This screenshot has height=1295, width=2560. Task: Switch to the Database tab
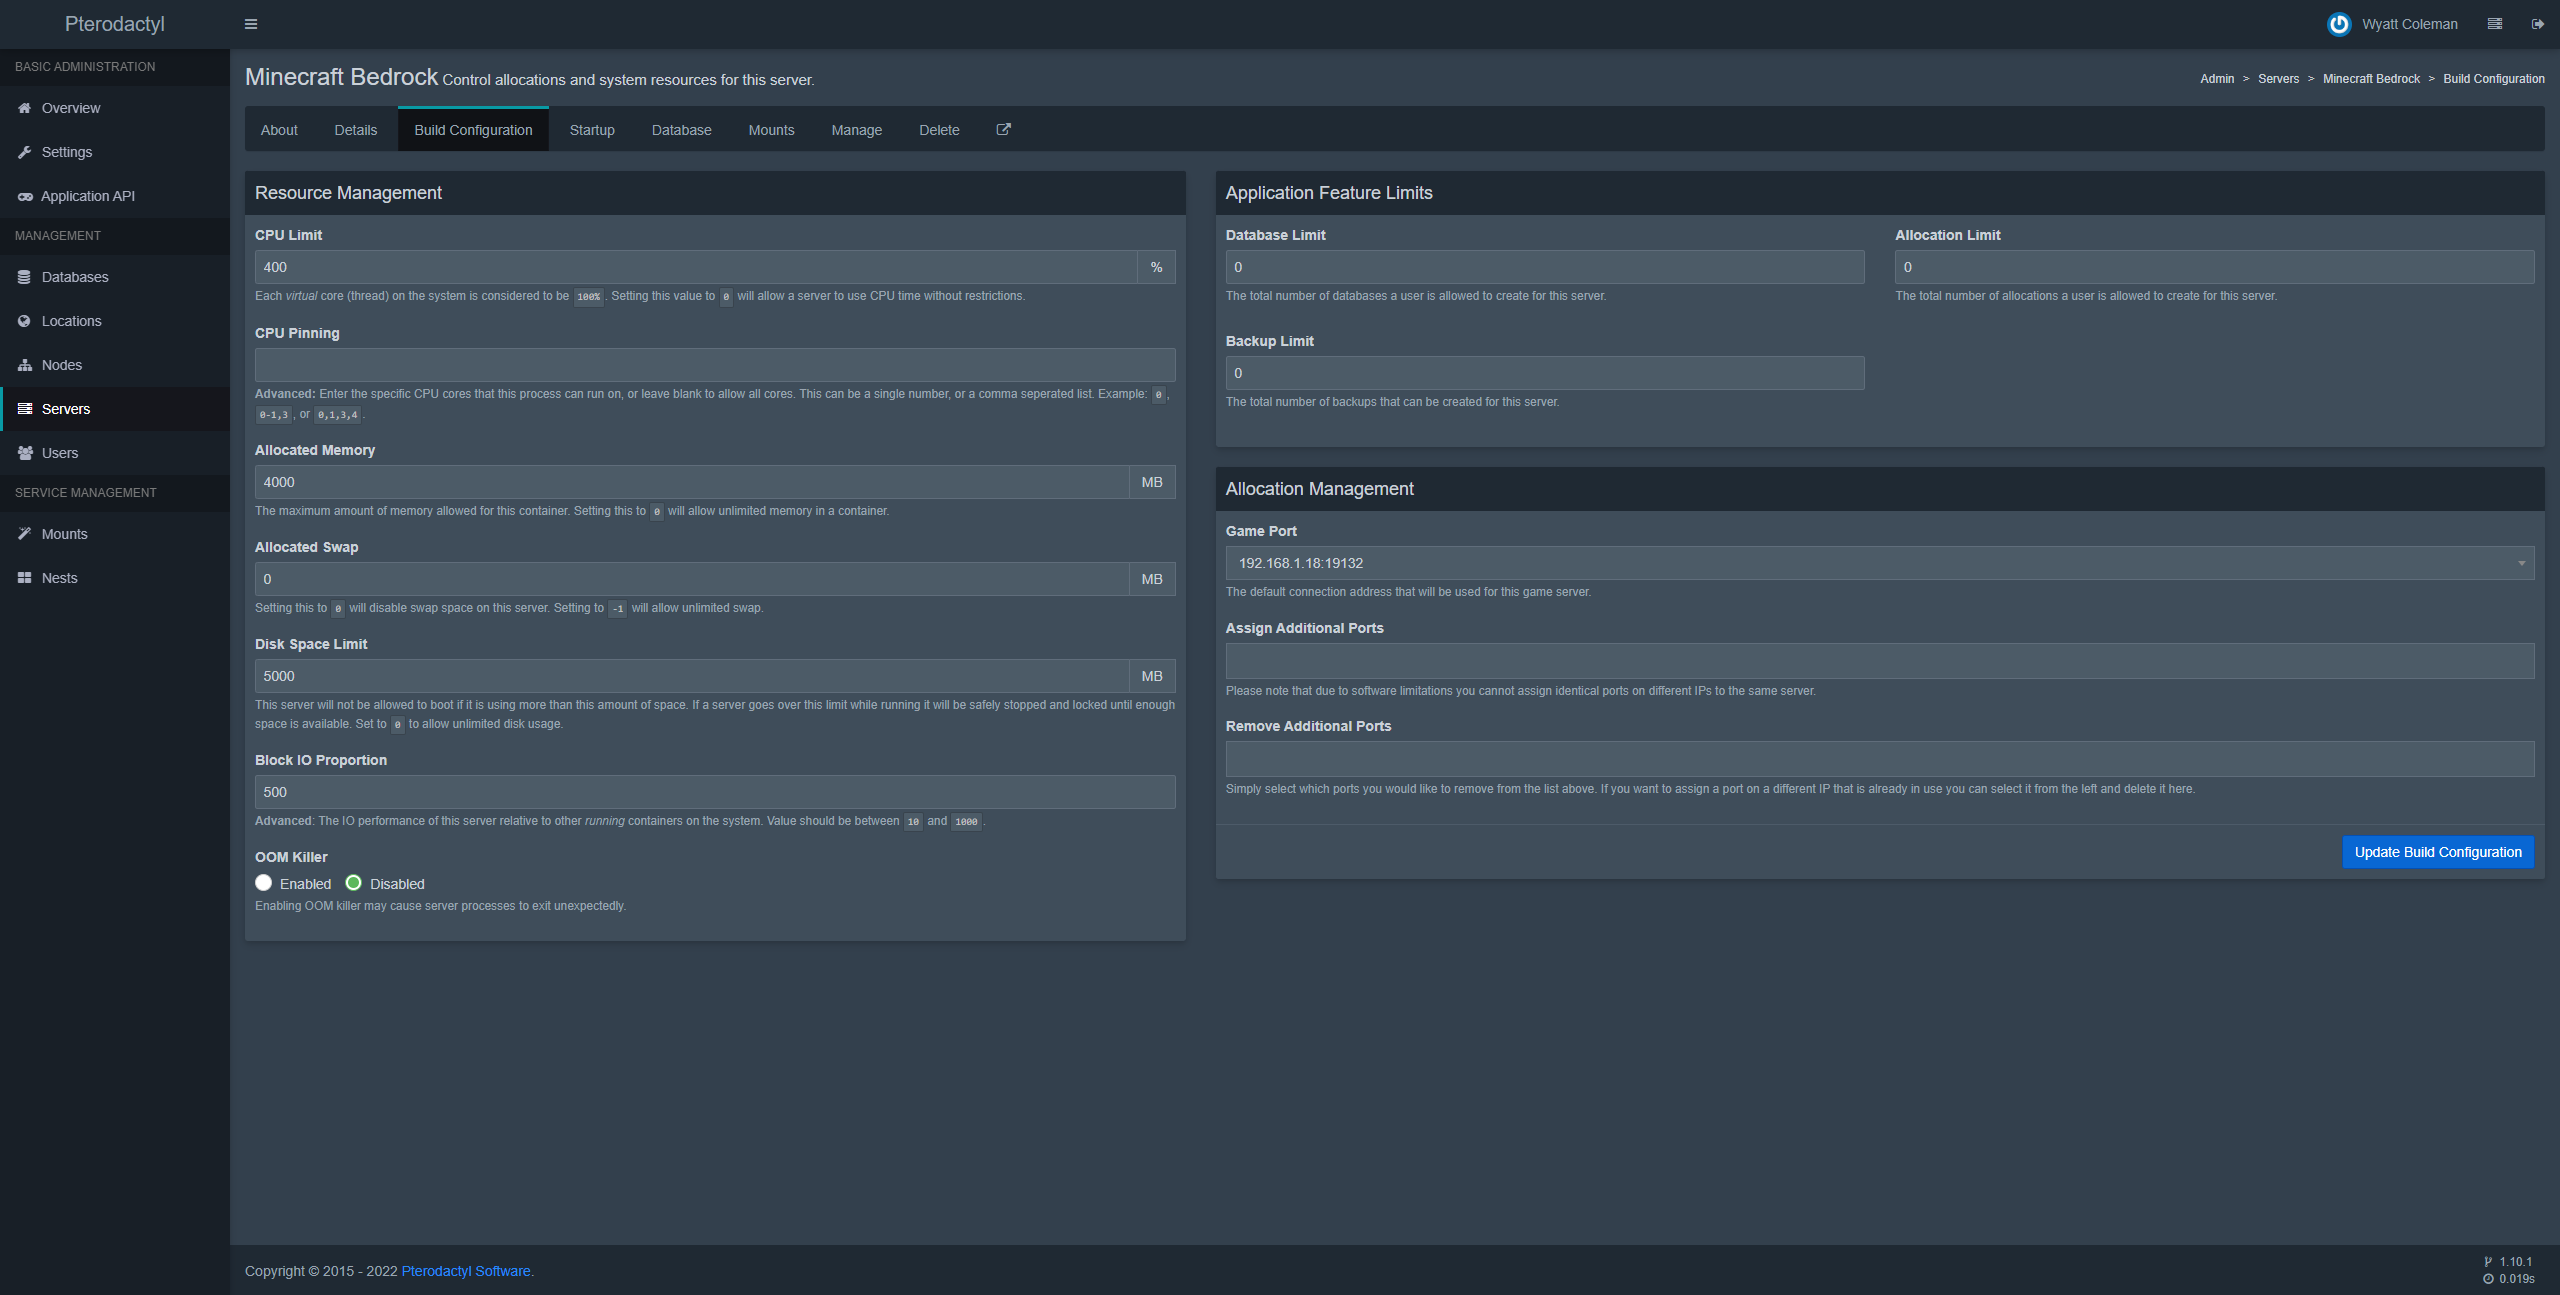681,130
